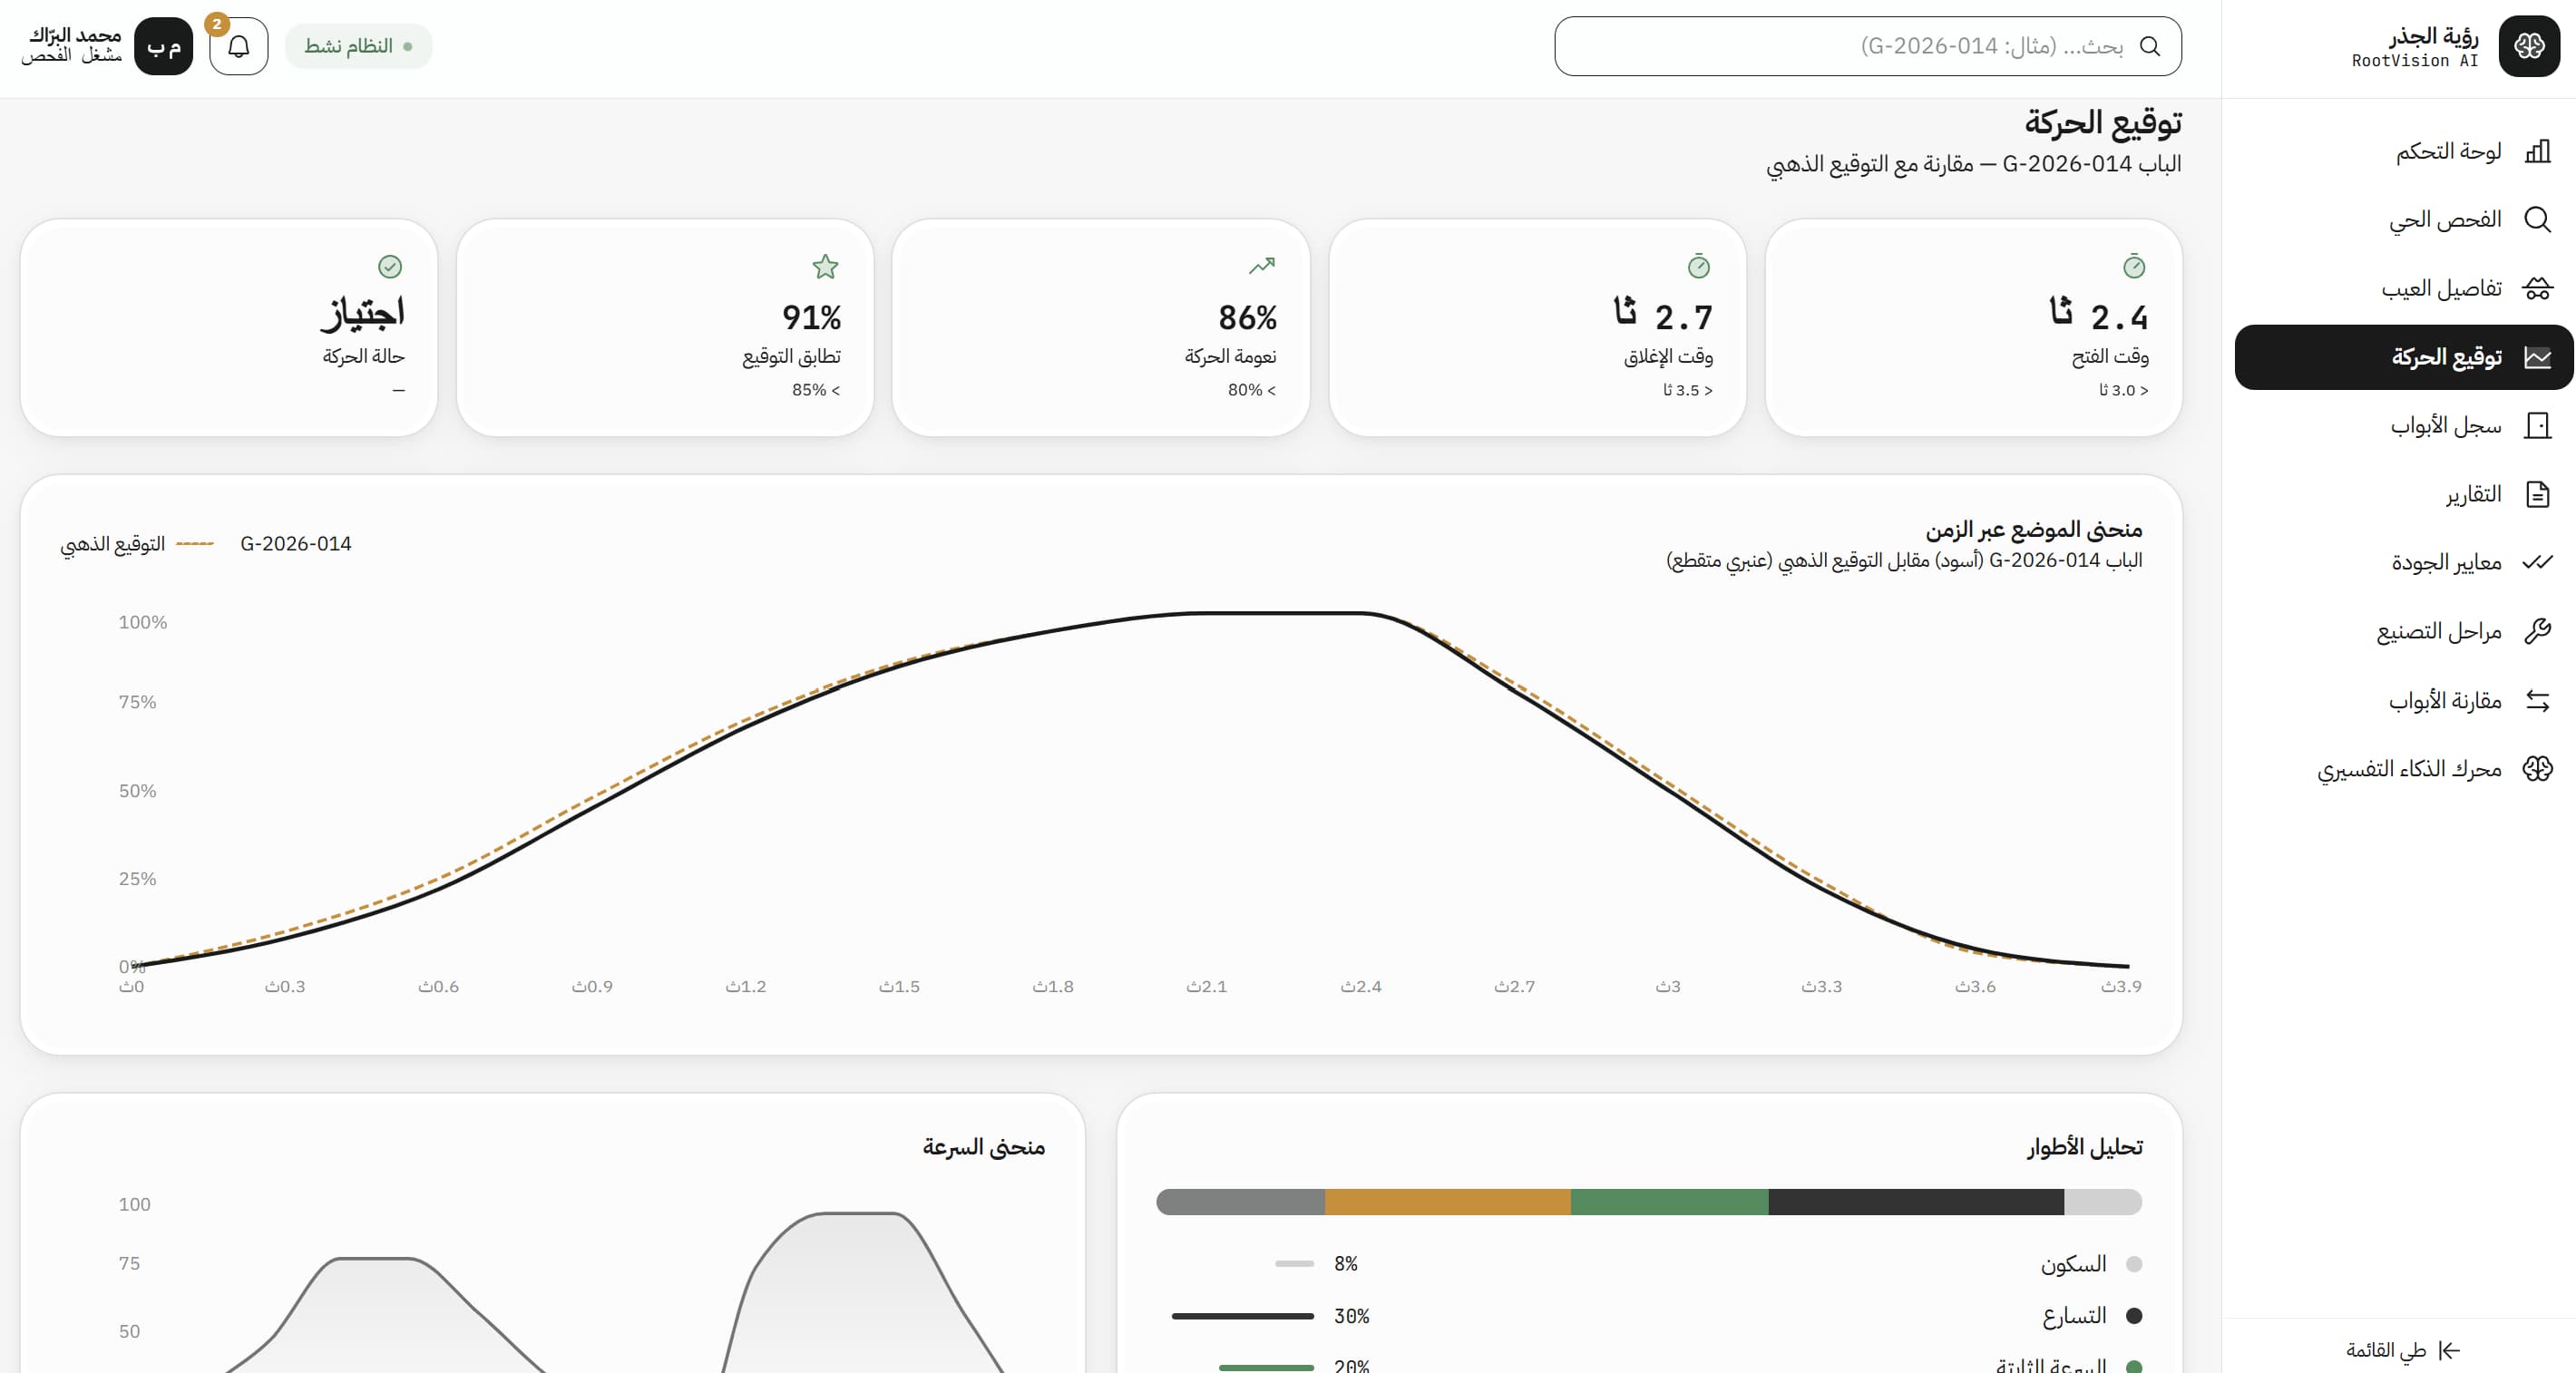2576x1373 pixels.
Task: Click the الفحص الحي magnifier icon
Action: pyautogui.click(x=2537, y=219)
